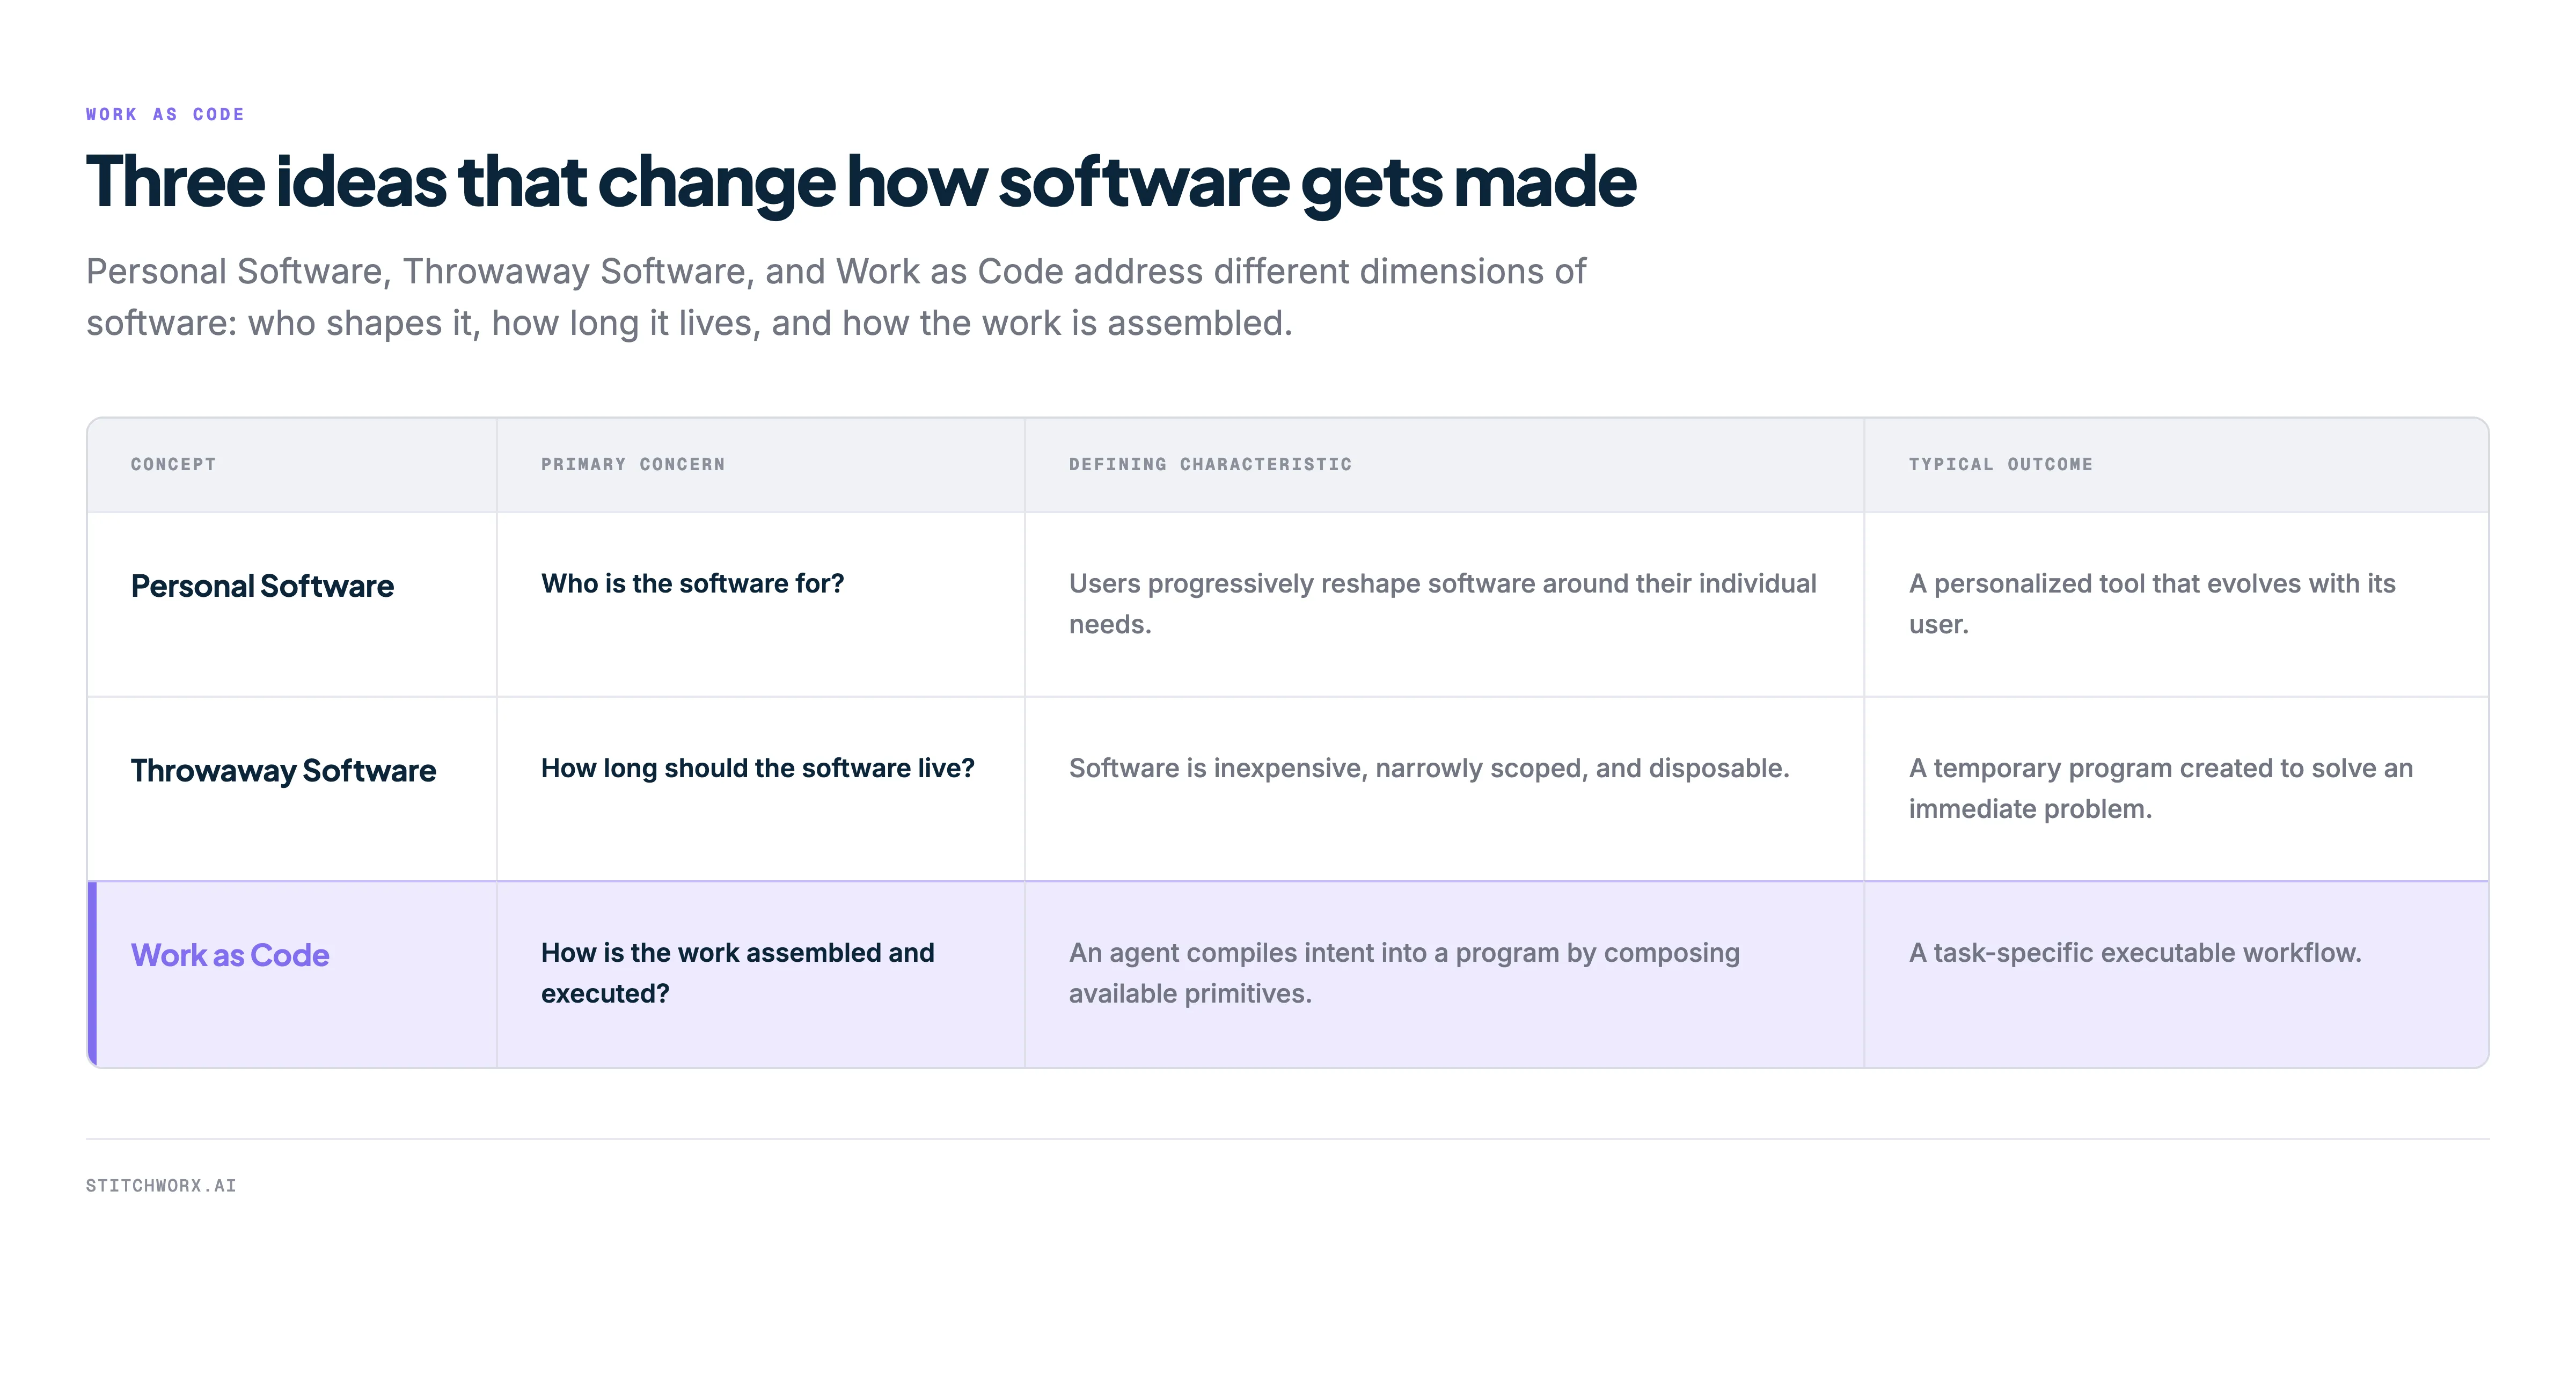This screenshot has width=2576, height=1374.
Task: Click the subtitle paragraph under the headline
Action: [836, 297]
